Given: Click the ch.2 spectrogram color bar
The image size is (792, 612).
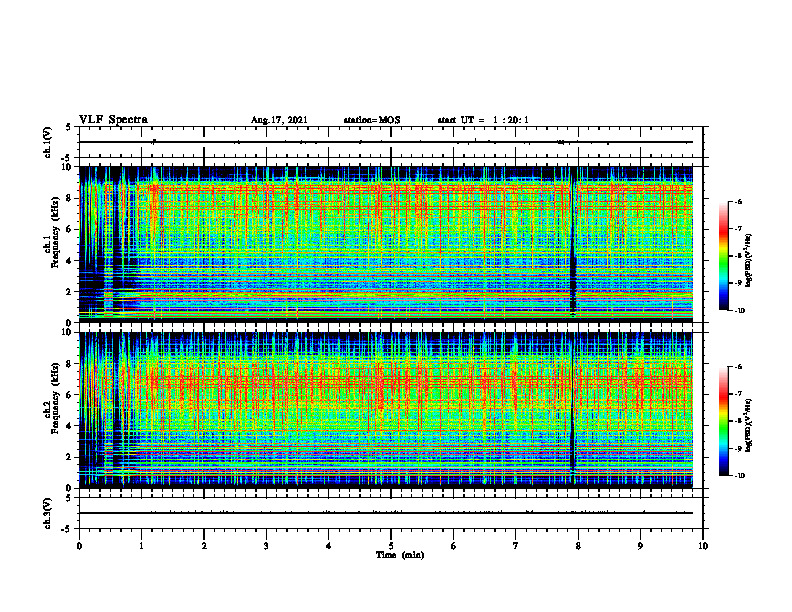Looking at the screenshot, I should pos(724,421).
